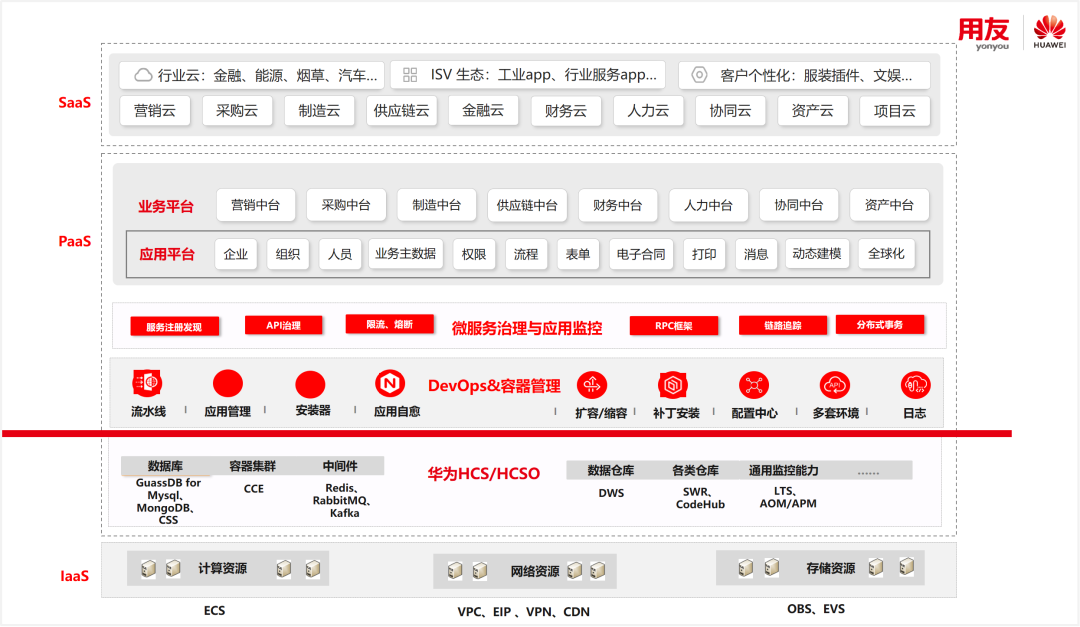Select the 财务中台 box
This screenshot has height=627, width=1080.
click(x=618, y=205)
